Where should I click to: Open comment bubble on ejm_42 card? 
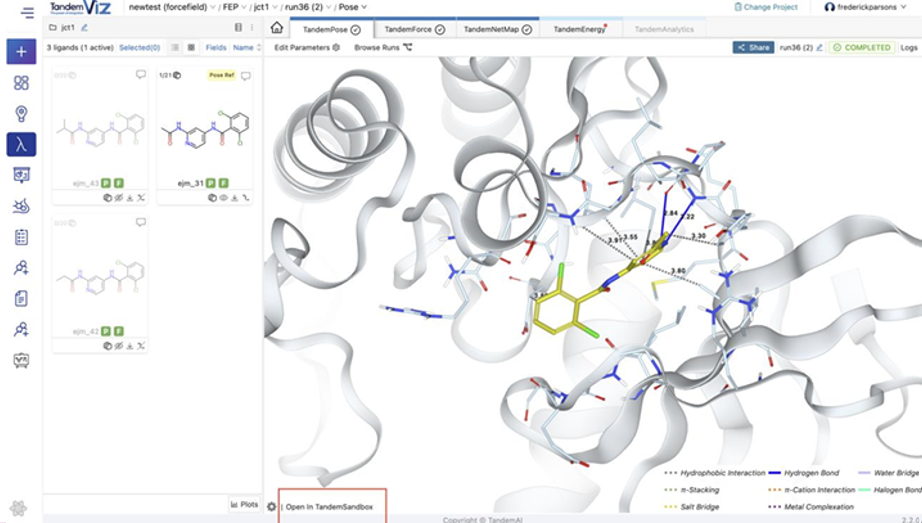pos(141,222)
